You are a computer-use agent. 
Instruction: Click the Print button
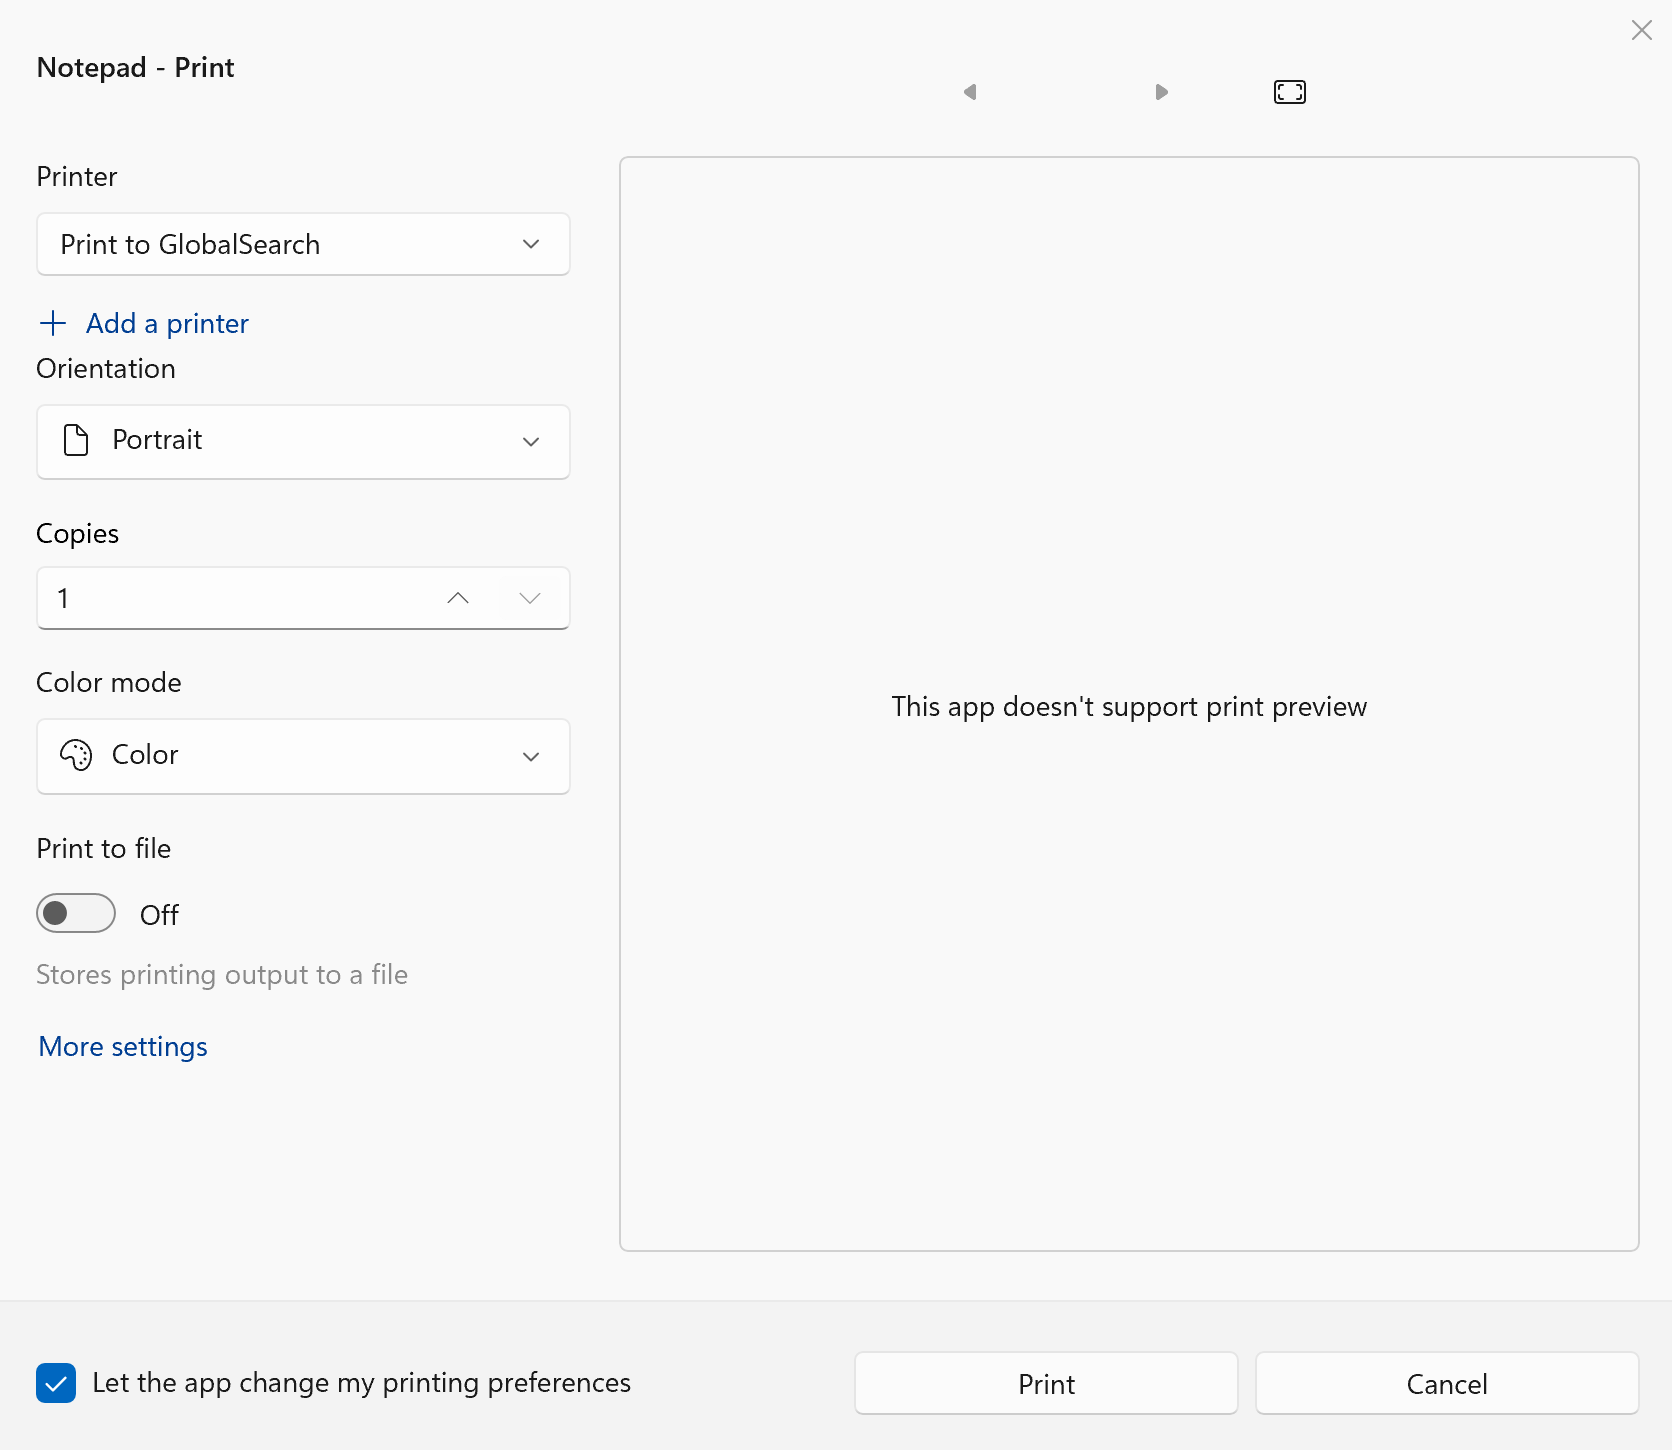click(1046, 1384)
